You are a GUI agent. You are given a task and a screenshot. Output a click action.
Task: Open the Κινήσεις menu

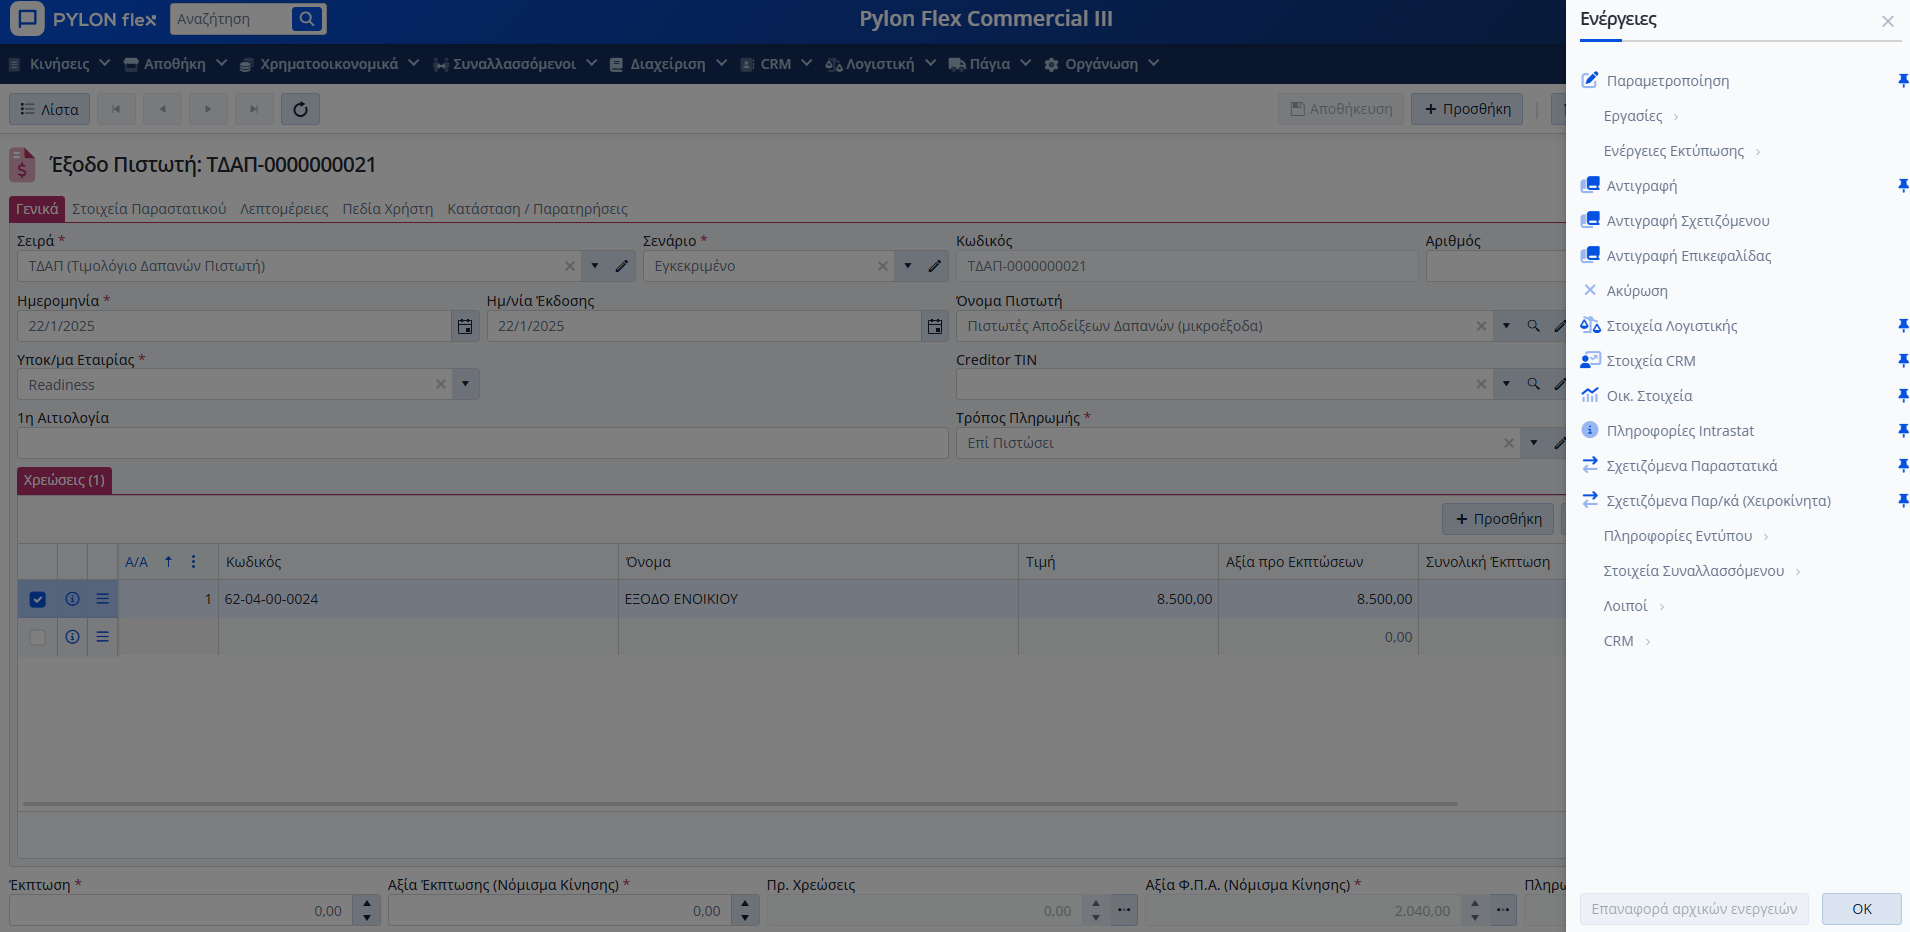pyautogui.click(x=59, y=64)
